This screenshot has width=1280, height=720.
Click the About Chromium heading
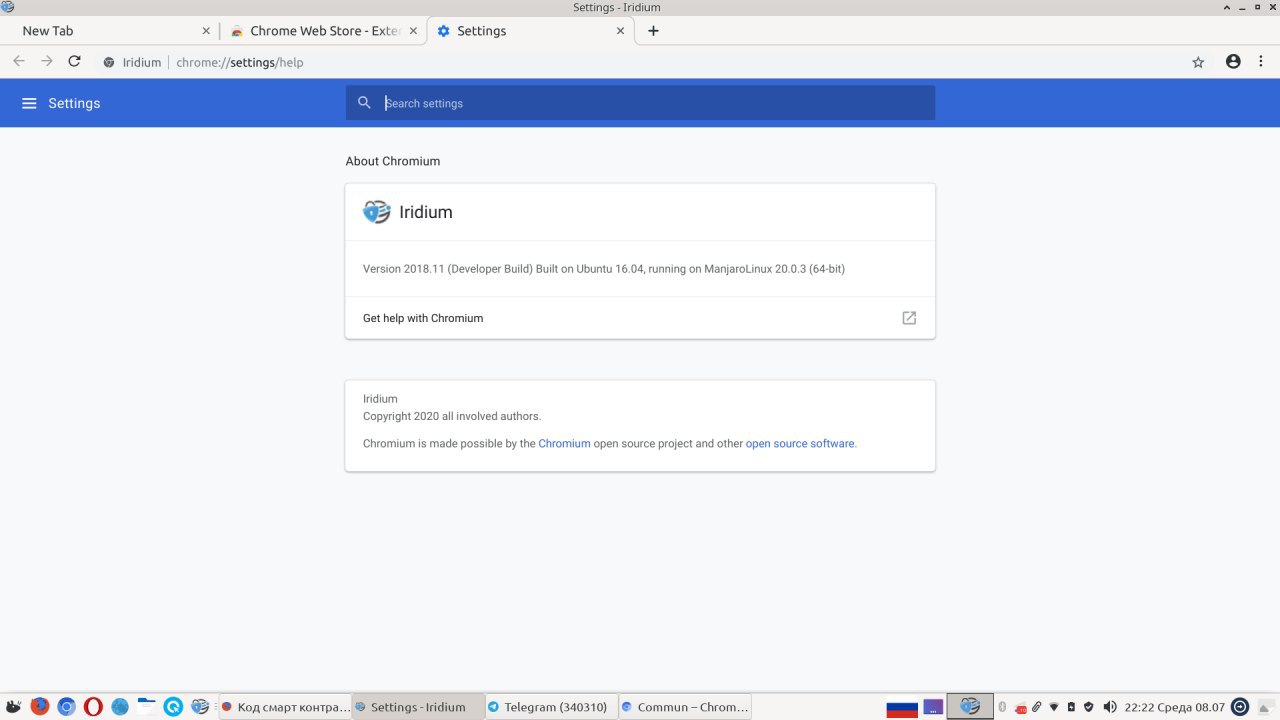[x=393, y=161]
